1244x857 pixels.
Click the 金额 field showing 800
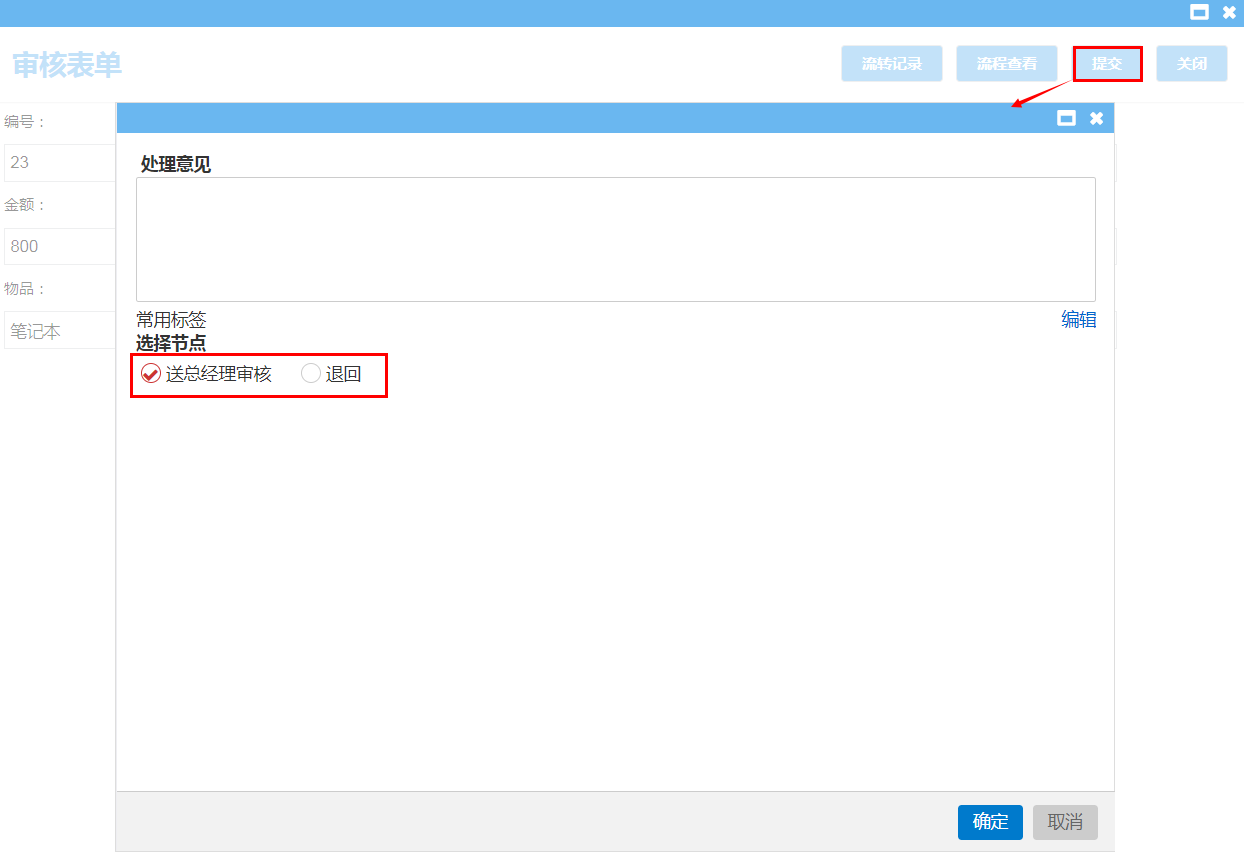60,246
